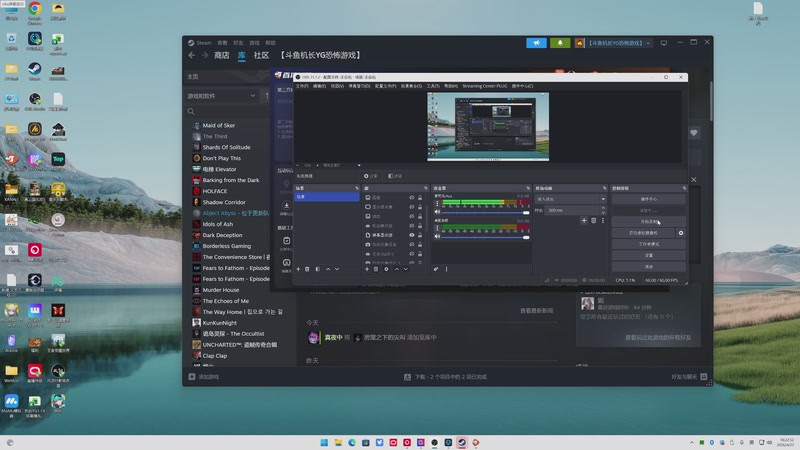Add a scene transition with plus icon
Image resolution: width=800 pixels, height=450 pixels.
point(584,220)
